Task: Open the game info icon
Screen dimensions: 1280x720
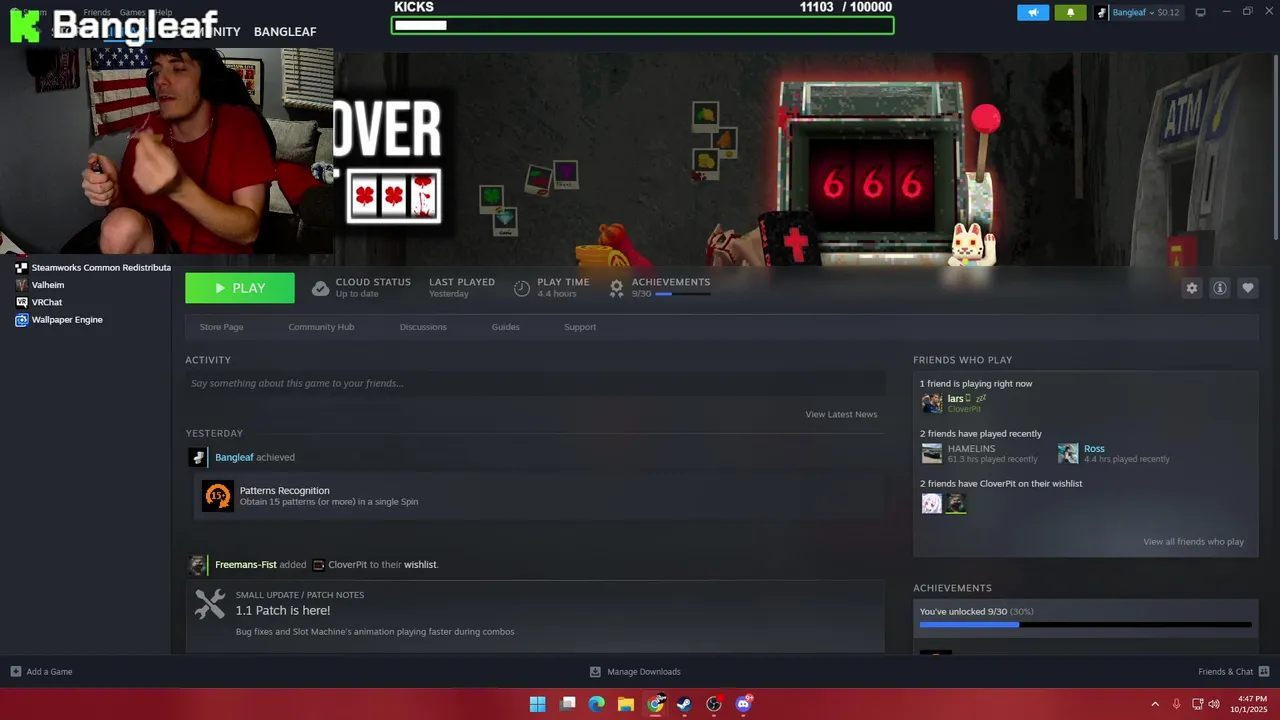Action: pos(1219,288)
